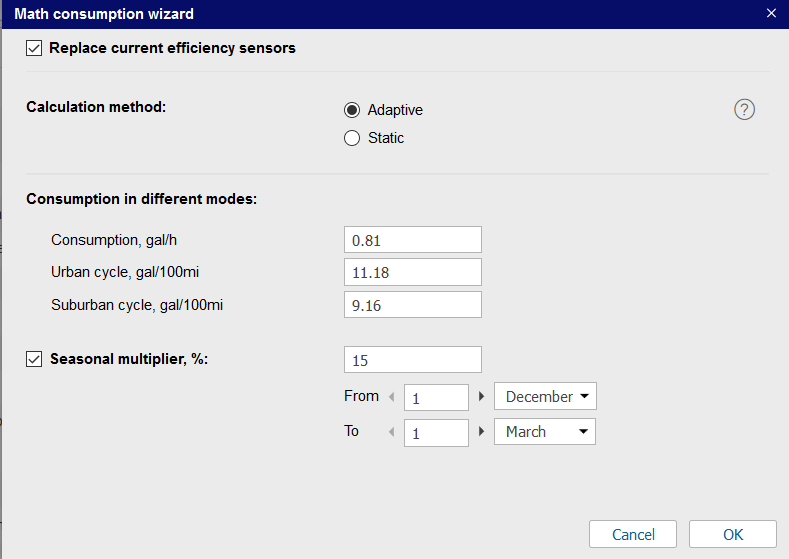Click the Urban cycle value field
Image resolution: width=789 pixels, height=559 pixels.
point(412,272)
